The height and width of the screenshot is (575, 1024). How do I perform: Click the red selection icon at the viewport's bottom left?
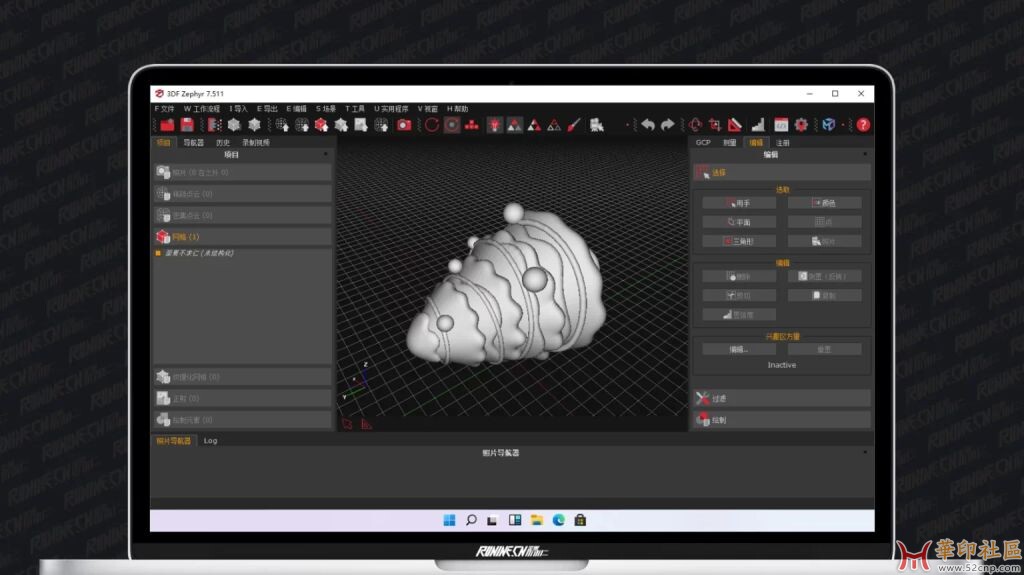347,424
